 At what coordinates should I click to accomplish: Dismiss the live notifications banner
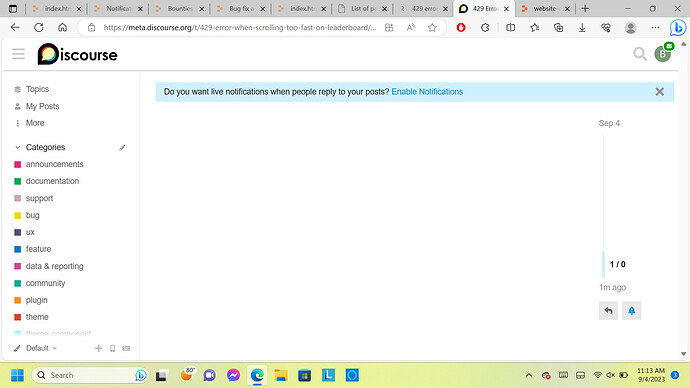[x=660, y=92]
